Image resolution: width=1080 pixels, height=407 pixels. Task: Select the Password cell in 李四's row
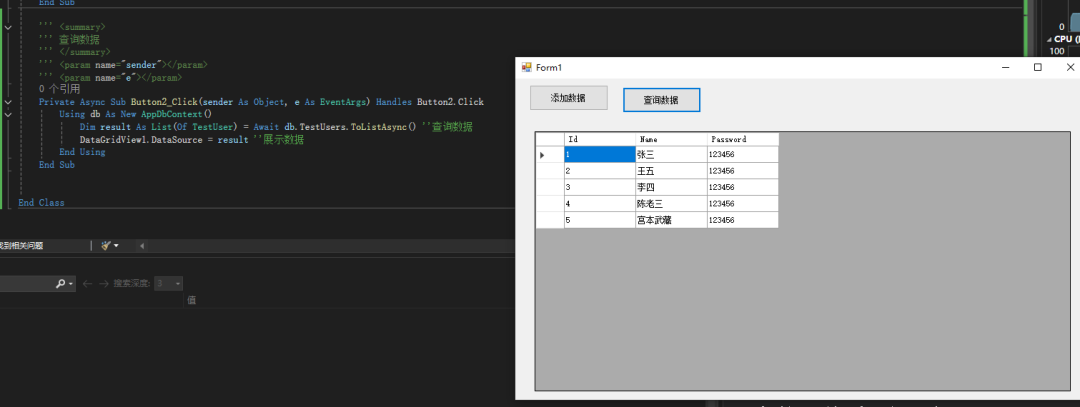tap(742, 187)
